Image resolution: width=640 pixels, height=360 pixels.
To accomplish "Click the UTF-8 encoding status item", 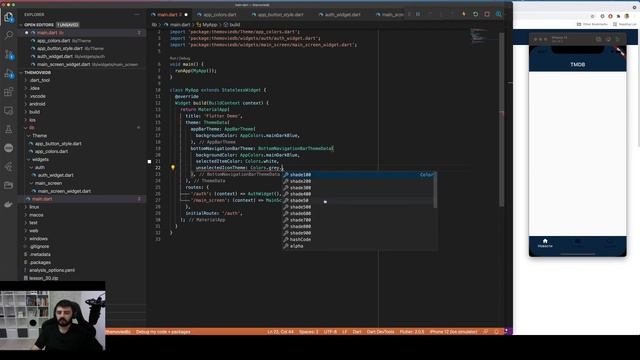I will (x=330, y=332).
